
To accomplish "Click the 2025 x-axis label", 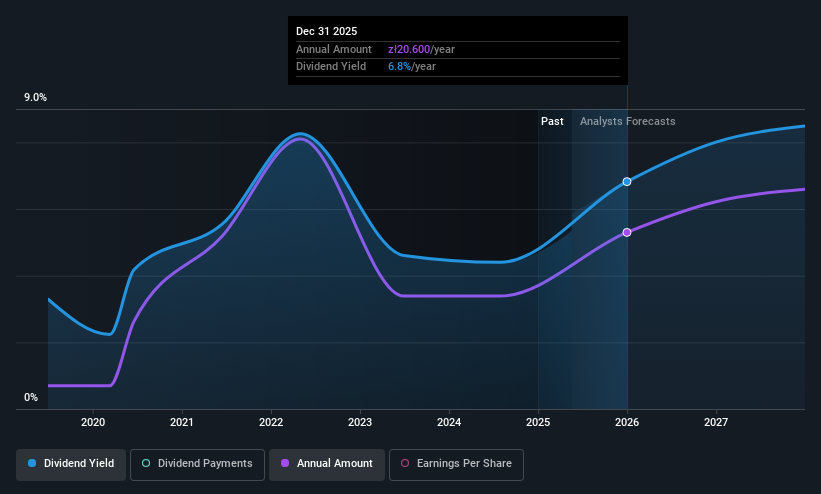I will pyautogui.click(x=538, y=422).
